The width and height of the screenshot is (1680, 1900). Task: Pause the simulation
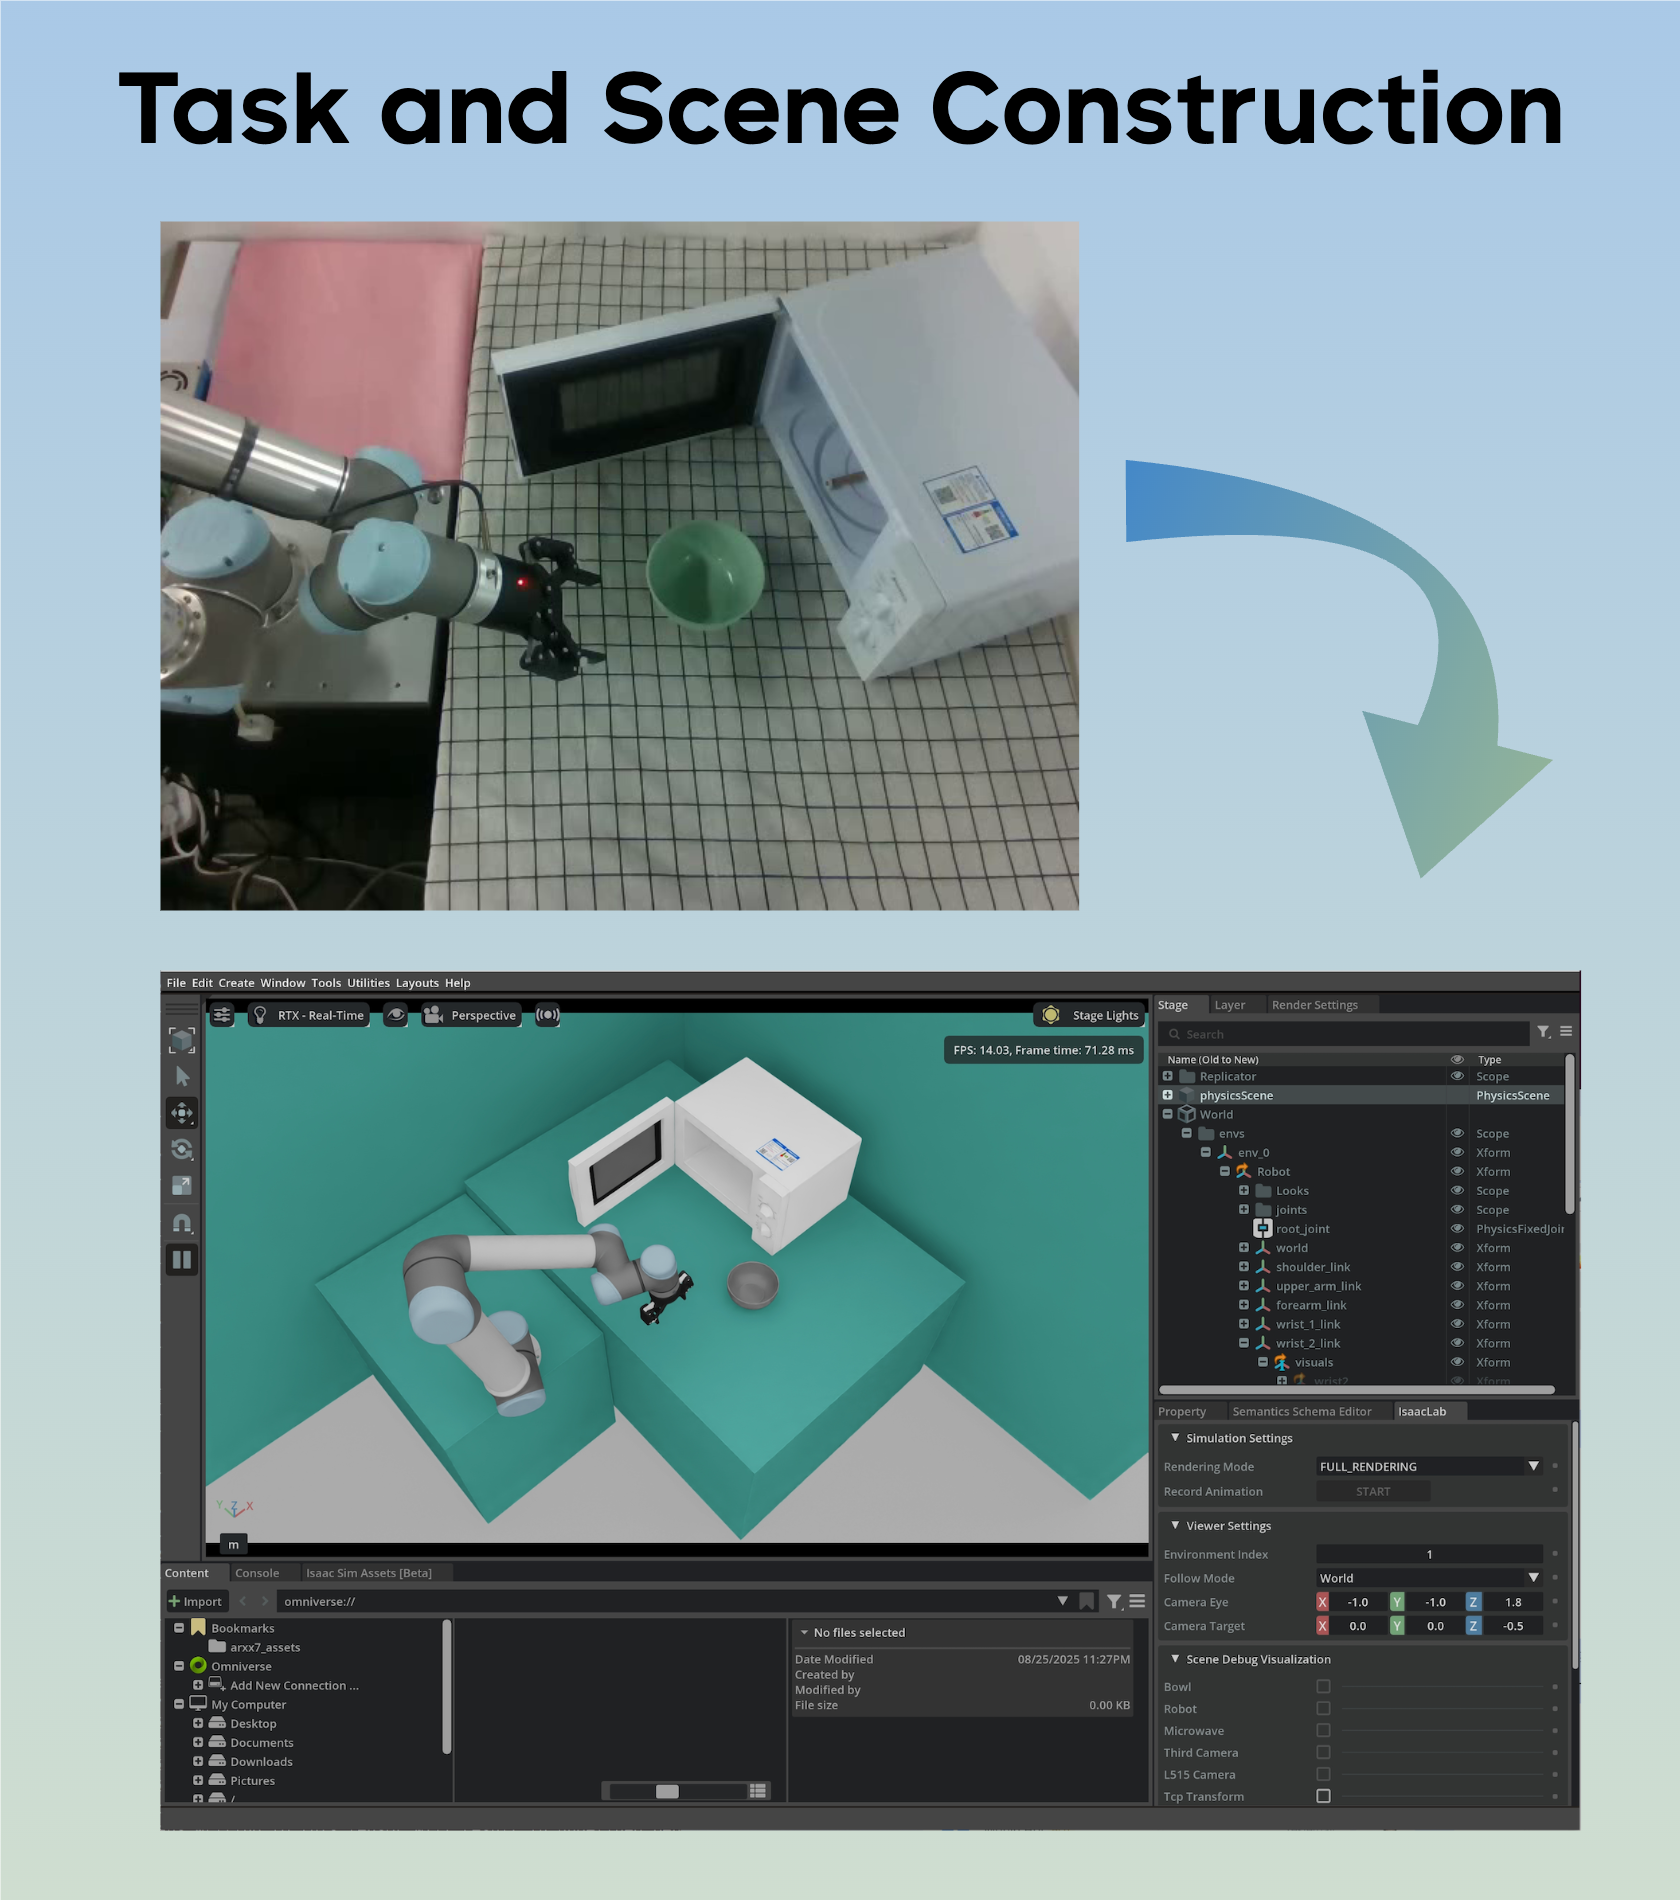click(x=182, y=1260)
